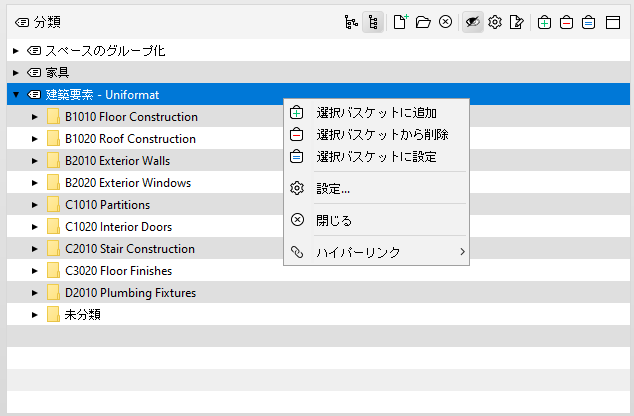
Task: Create a new classification file icon
Action: coord(401,22)
